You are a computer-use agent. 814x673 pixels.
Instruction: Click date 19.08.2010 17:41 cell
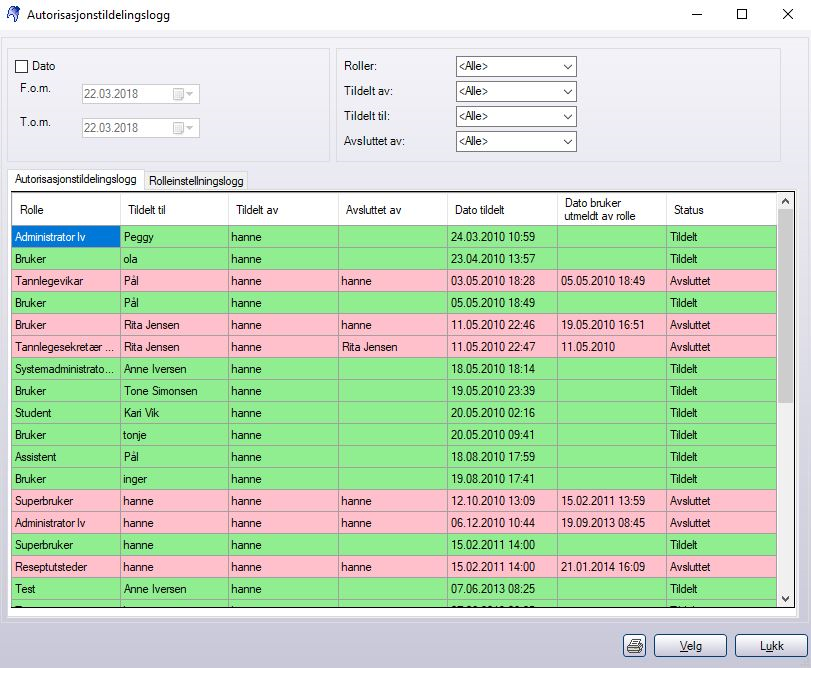[503, 479]
